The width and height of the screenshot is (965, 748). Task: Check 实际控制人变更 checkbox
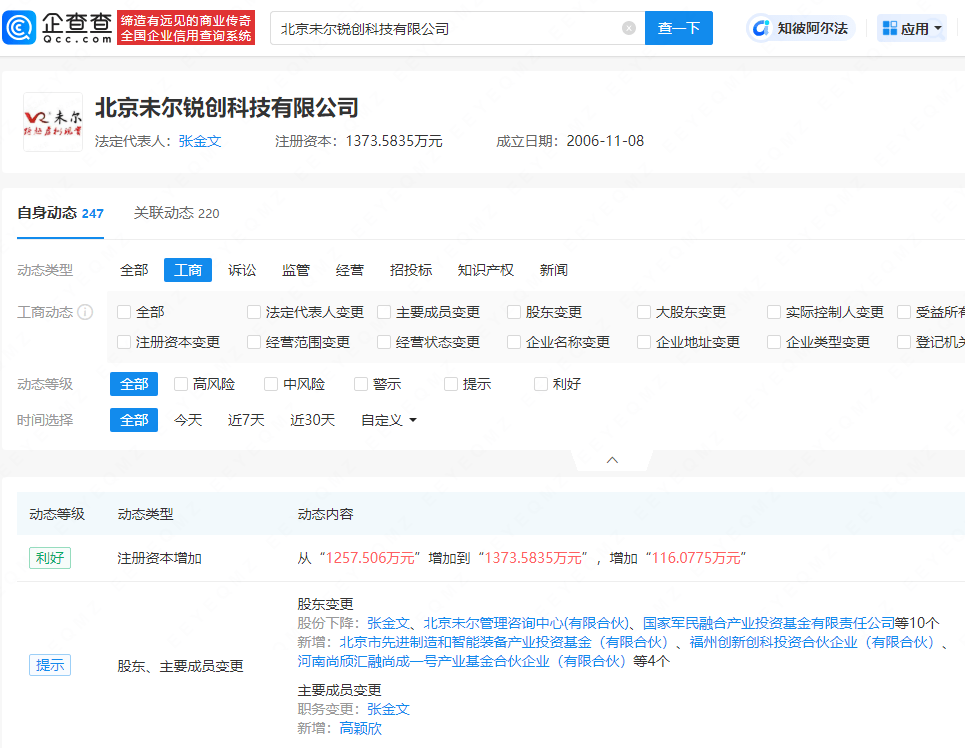774,313
